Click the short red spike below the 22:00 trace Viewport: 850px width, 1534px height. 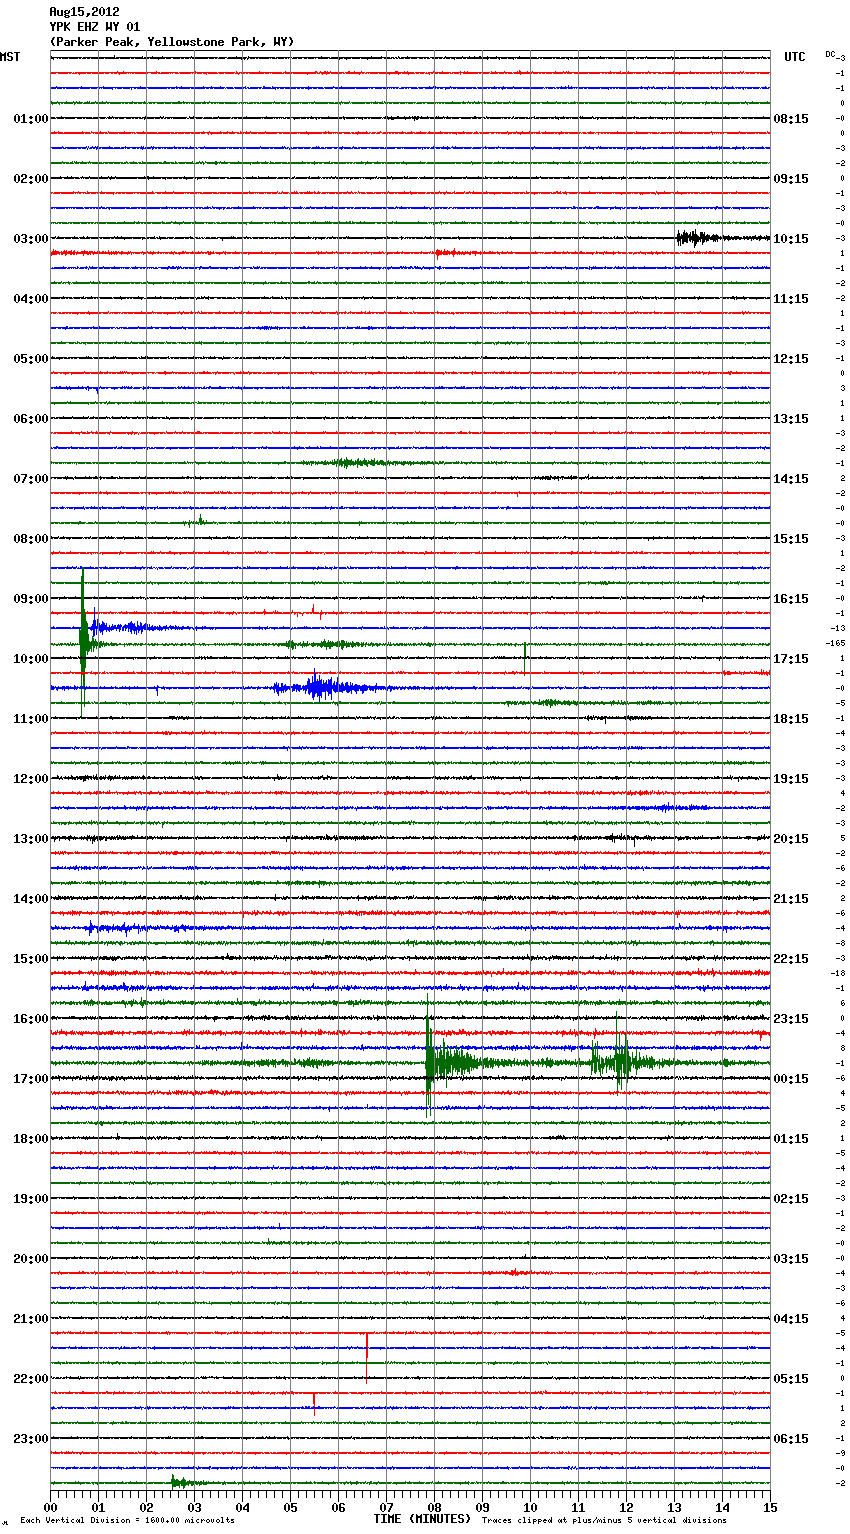[x=314, y=1404]
